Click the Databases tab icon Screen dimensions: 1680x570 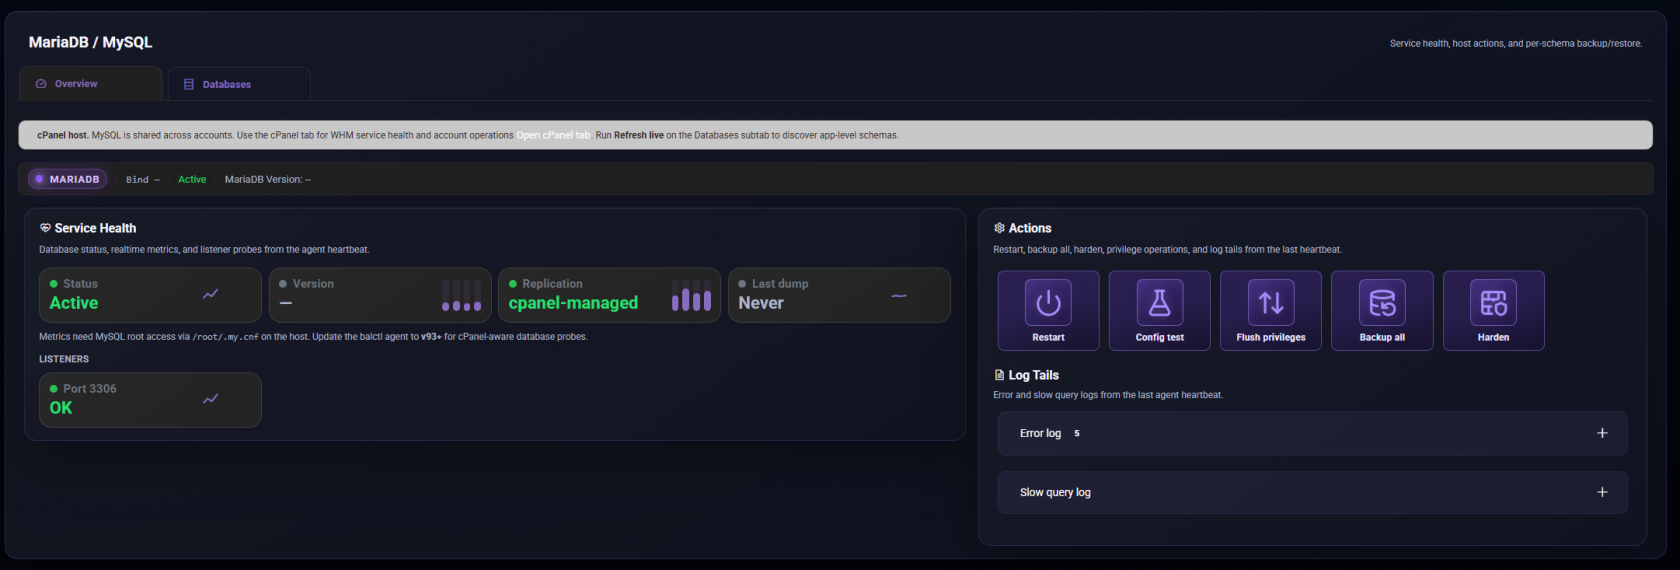[189, 85]
